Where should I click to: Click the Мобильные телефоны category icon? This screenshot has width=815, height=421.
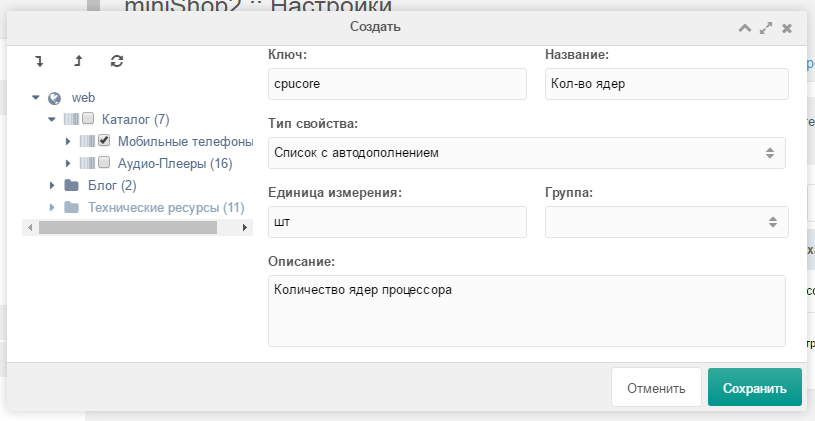[x=87, y=141]
